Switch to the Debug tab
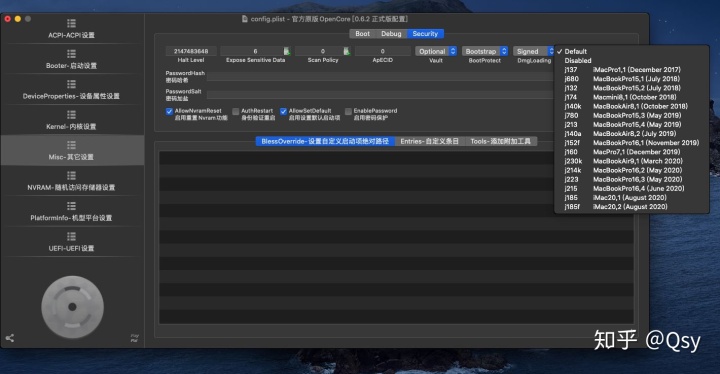Viewport: 720px width, 374px height. pyautogui.click(x=391, y=34)
